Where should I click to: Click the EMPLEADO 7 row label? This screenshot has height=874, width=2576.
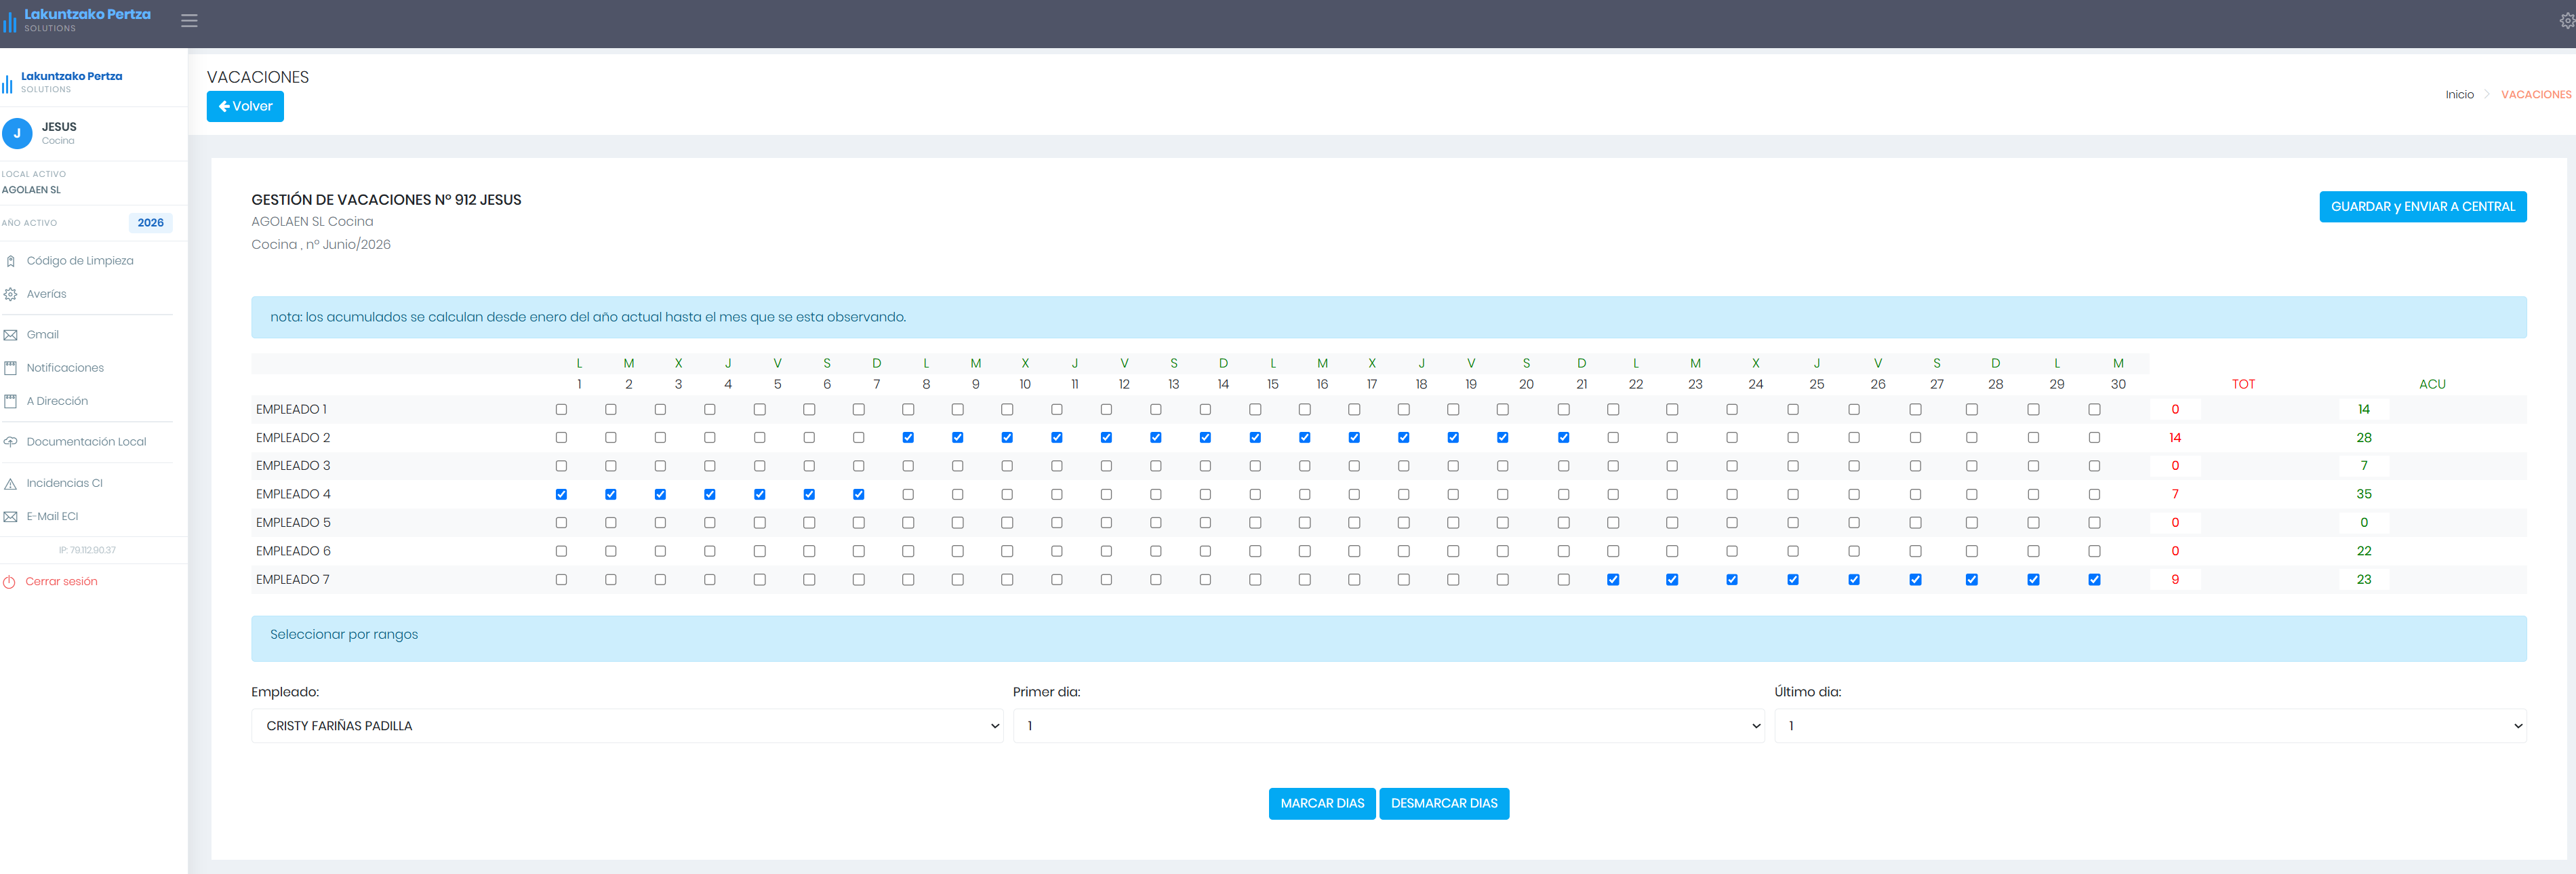point(293,580)
